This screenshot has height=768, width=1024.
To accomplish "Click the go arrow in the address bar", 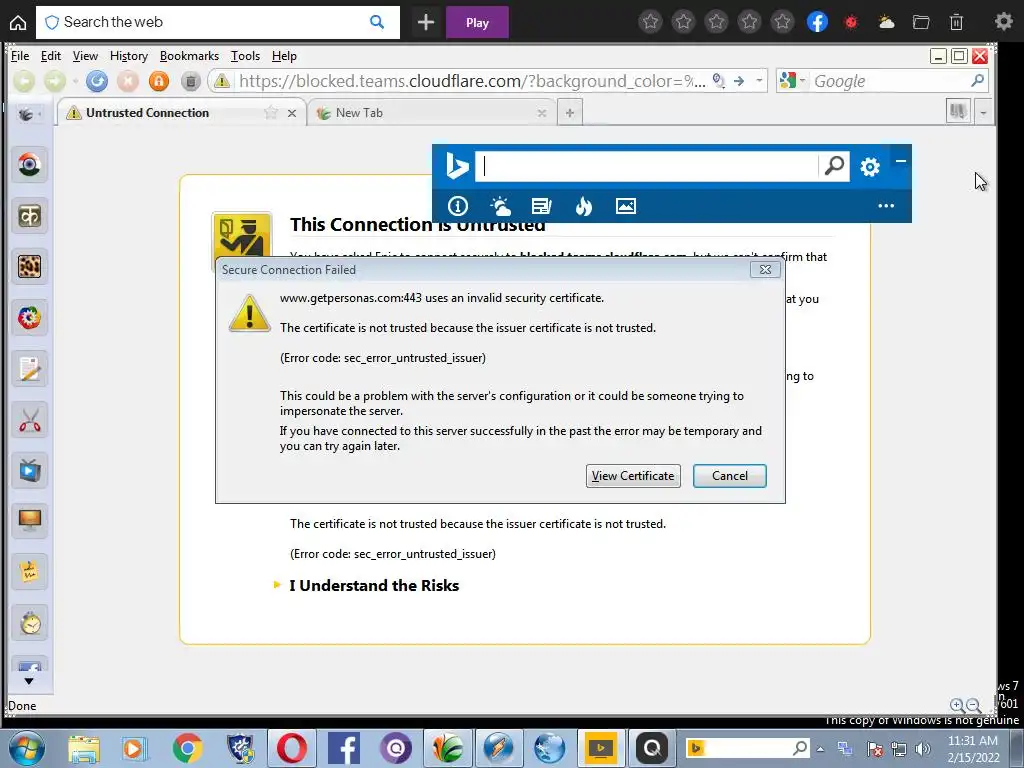I will point(739,81).
